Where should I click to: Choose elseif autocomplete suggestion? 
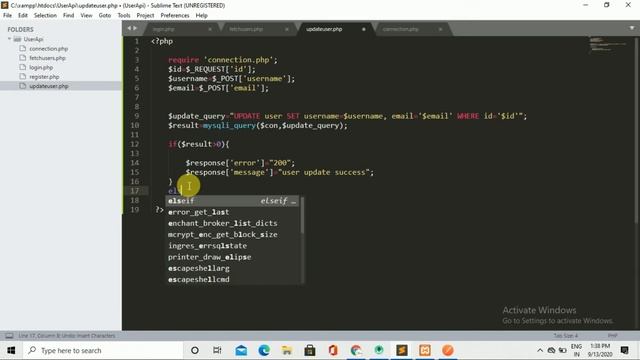(x=233, y=201)
